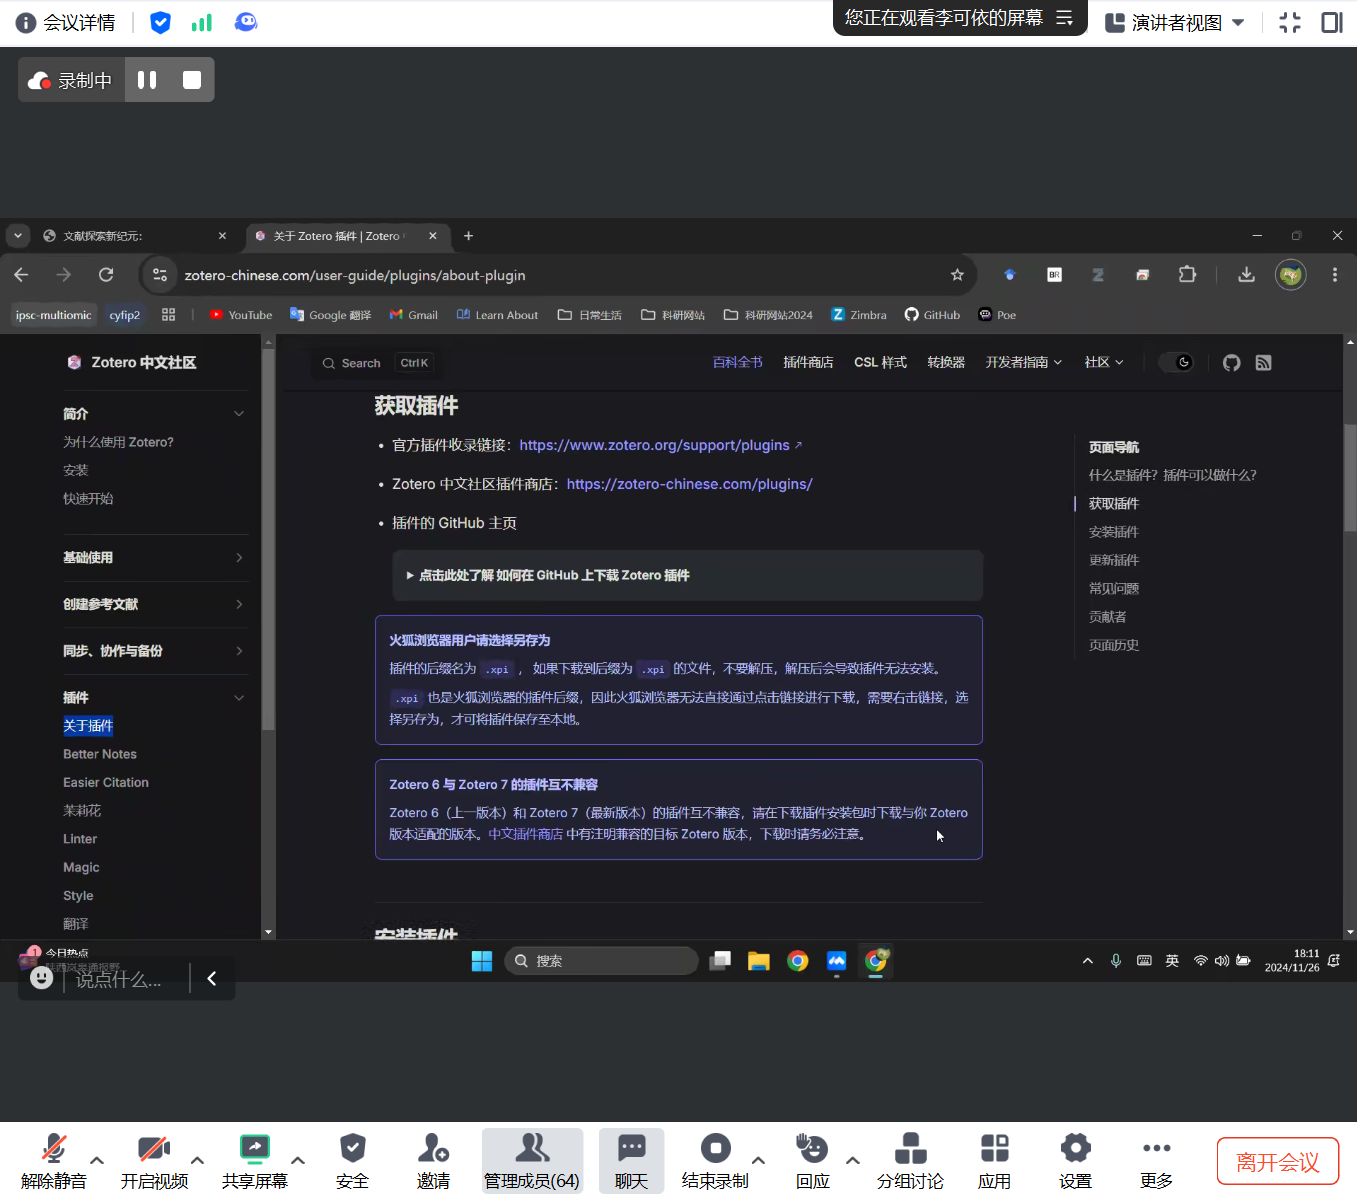Open reactions hand icon
The width and height of the screenshot is (1357, 1200).
[x=812, y=1161]
